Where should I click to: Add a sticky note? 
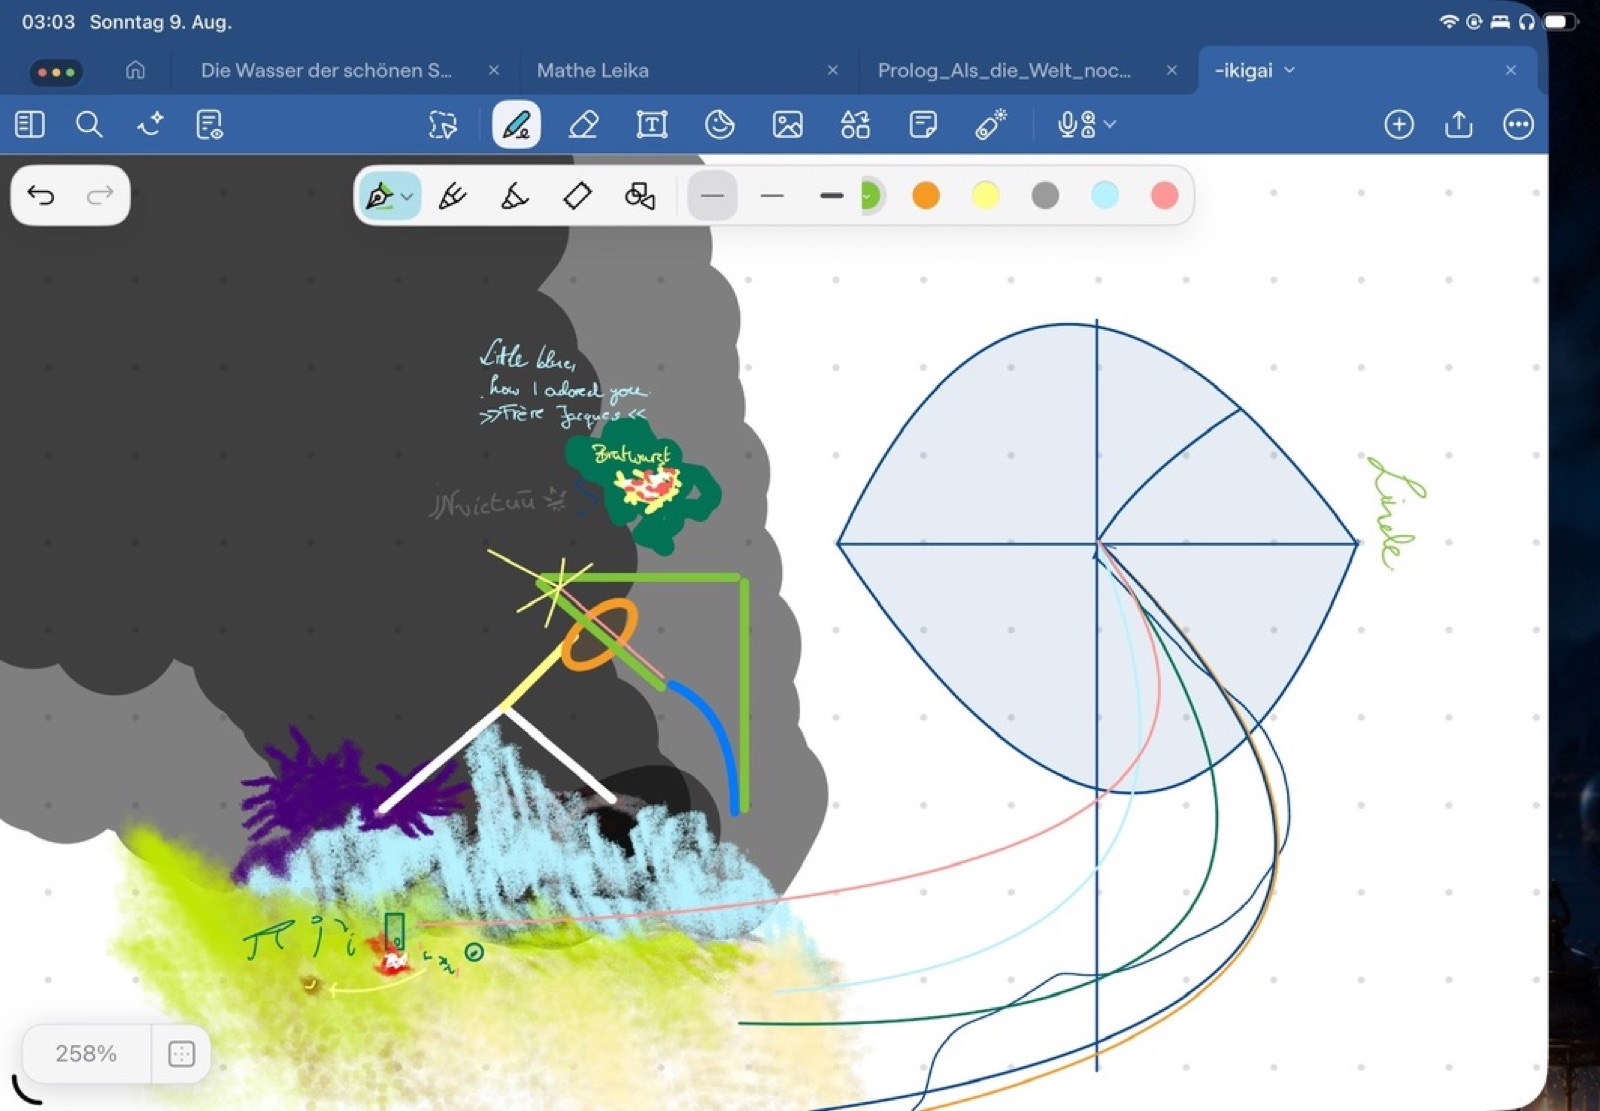click(x=923, y=124)
